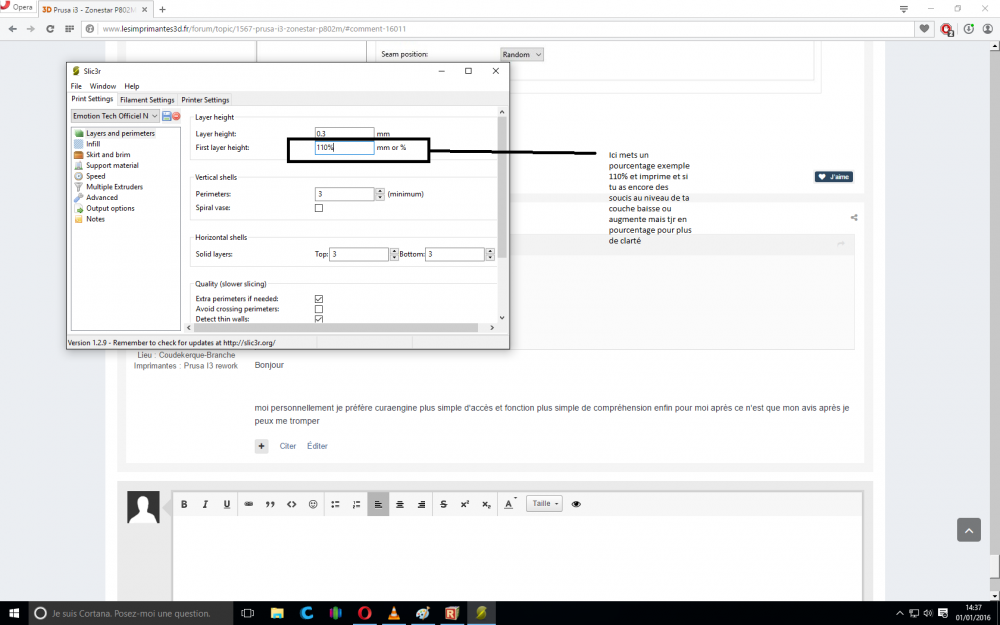
Task: Select Skirt and brim in the list
Action: point(108,155)
